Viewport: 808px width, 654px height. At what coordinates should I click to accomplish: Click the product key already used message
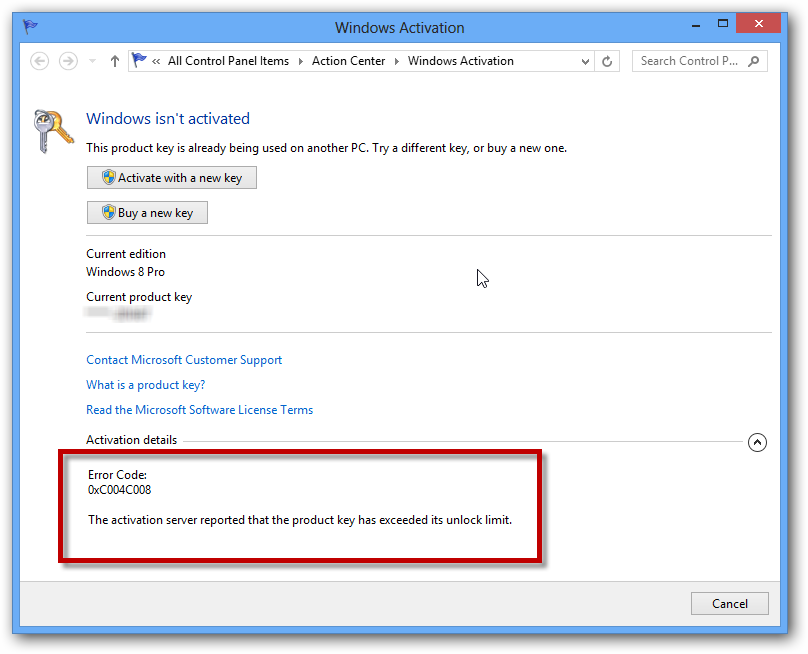click(x=326, y=148)
